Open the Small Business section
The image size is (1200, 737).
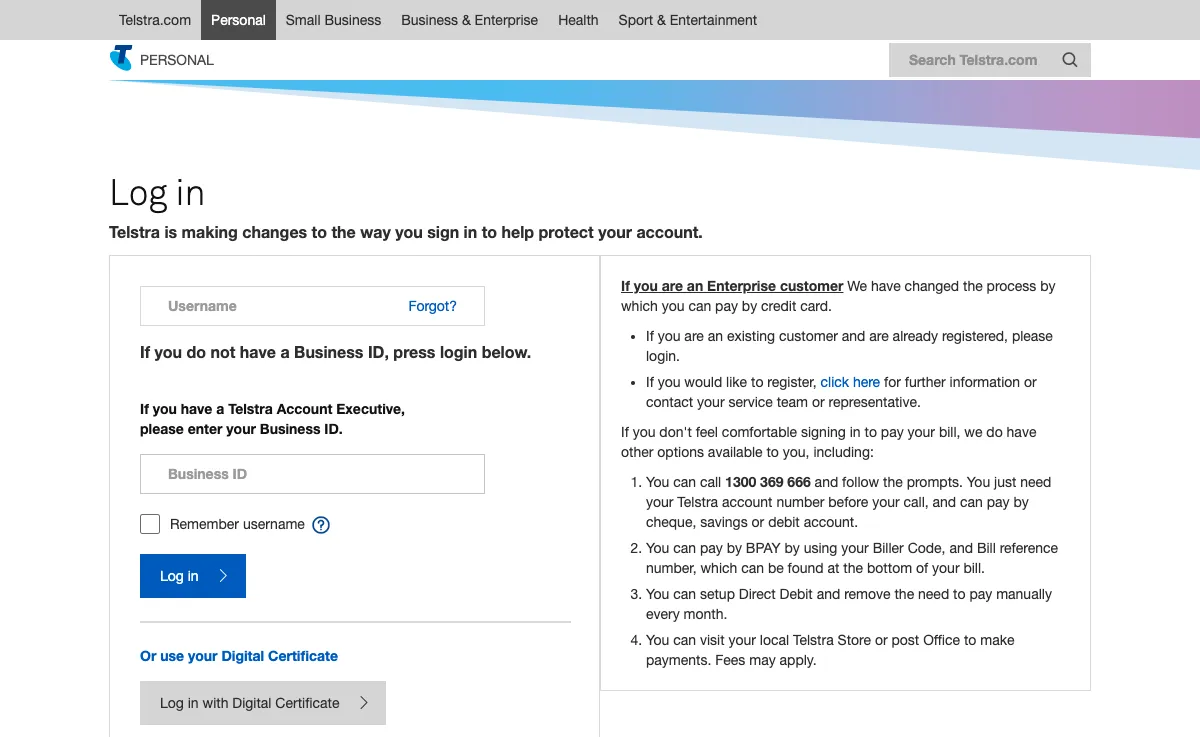click(x=333, y=20)
